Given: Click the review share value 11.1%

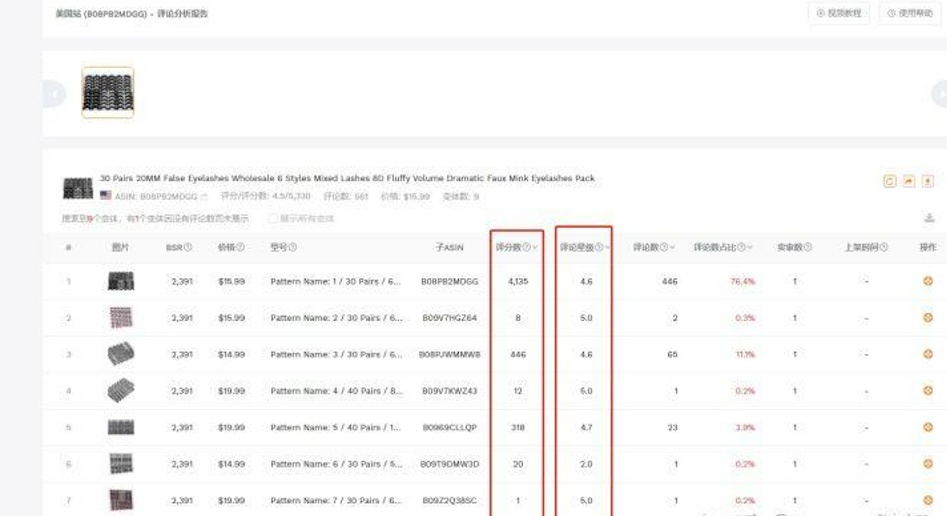Looking at the screenshot, I should 745,355.
